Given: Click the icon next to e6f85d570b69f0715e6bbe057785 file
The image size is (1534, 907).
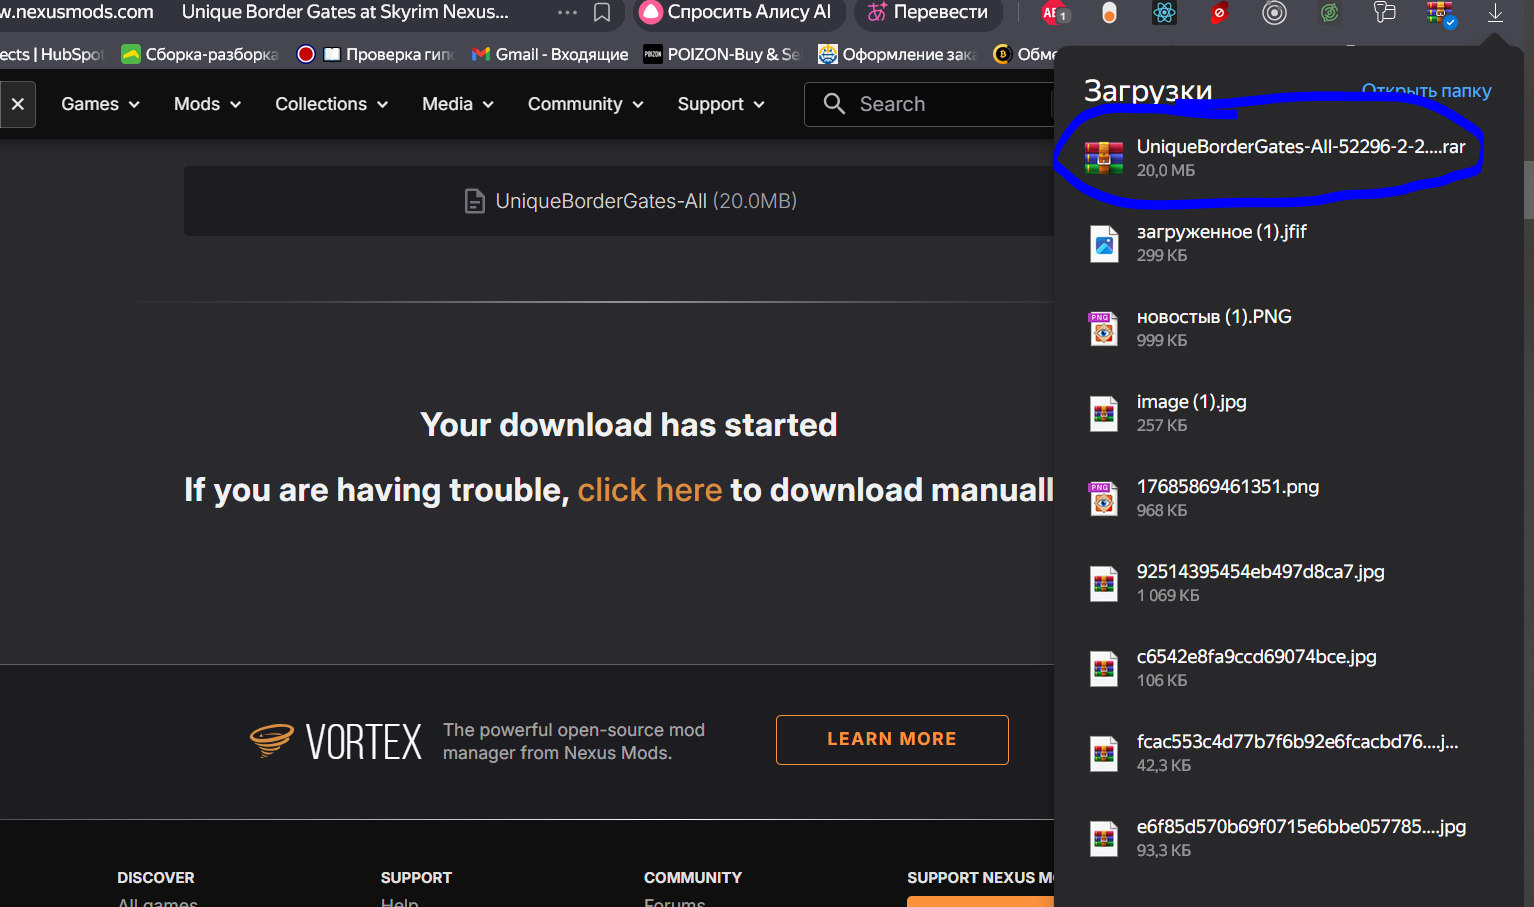Looking at the screenshot, I should point(1104,838).
